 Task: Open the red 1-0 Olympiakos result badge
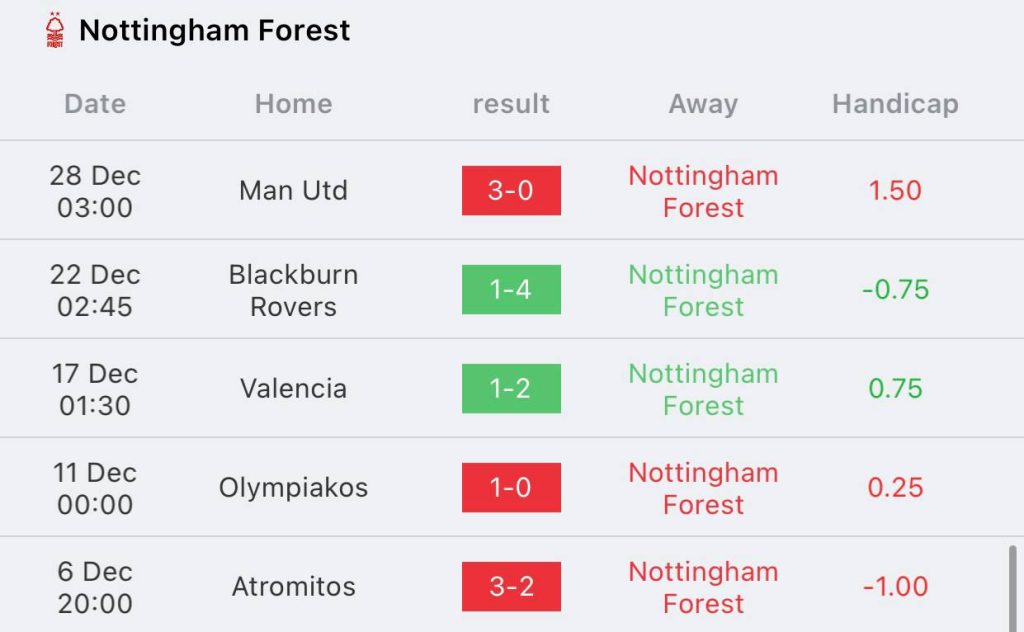coord(511,488)
